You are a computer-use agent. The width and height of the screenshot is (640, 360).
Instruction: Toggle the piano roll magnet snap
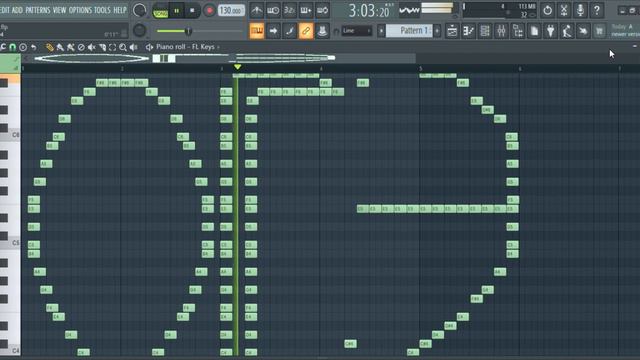[x=13, y=47]
